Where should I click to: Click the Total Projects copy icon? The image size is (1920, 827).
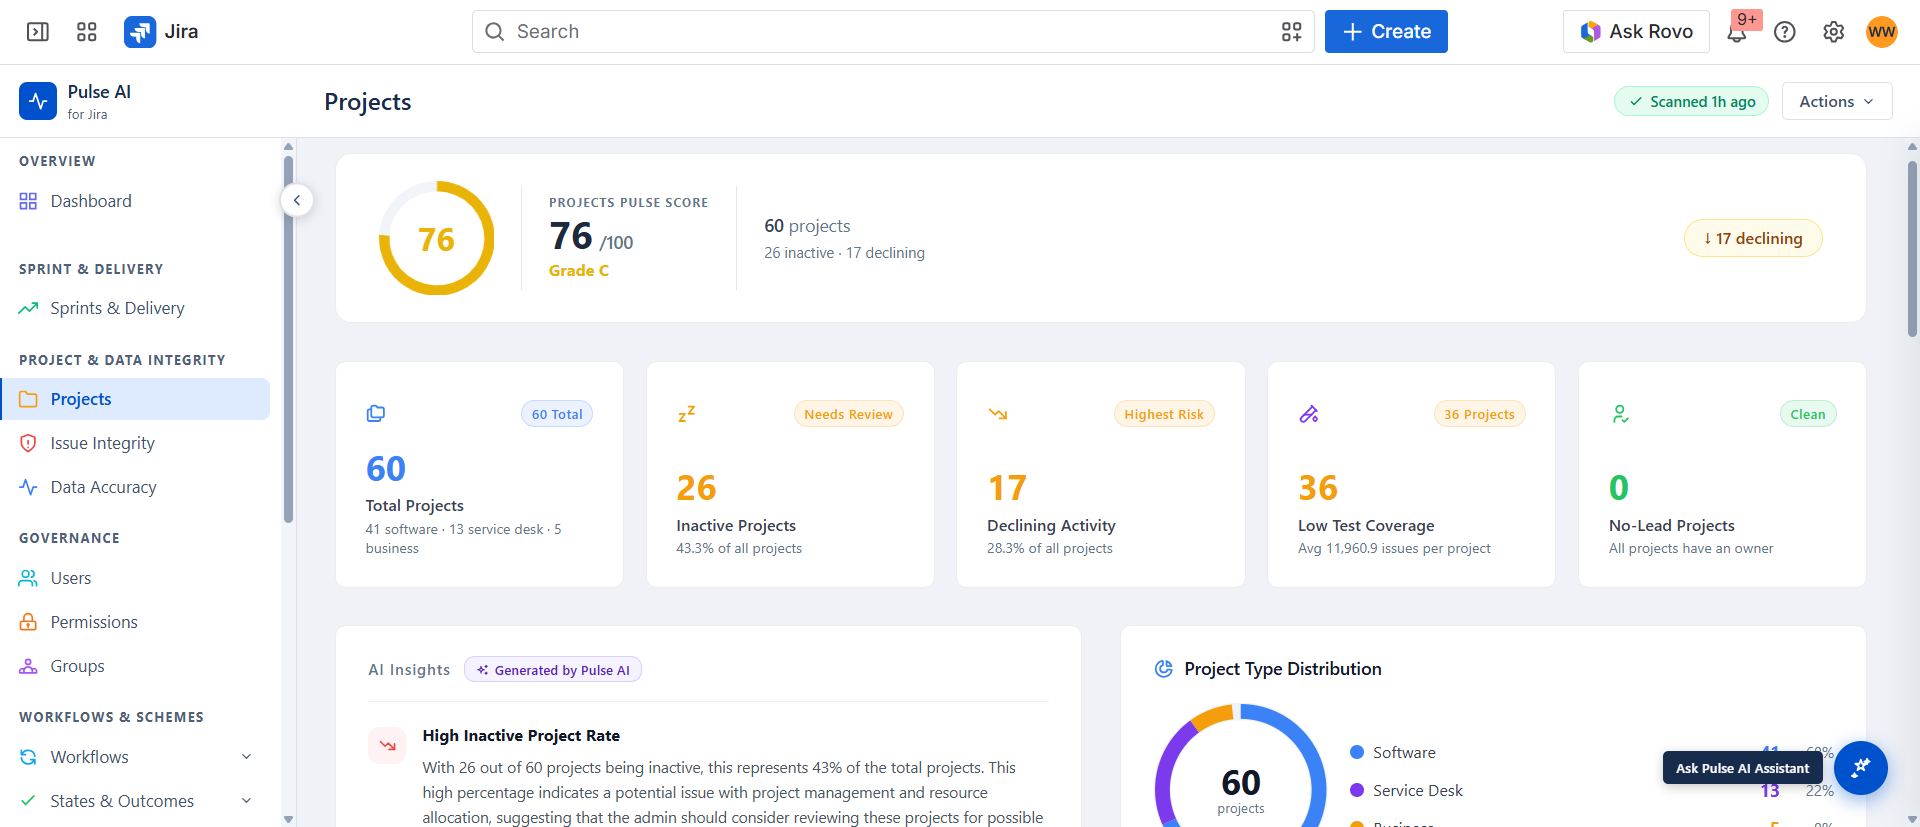(376, 413)
